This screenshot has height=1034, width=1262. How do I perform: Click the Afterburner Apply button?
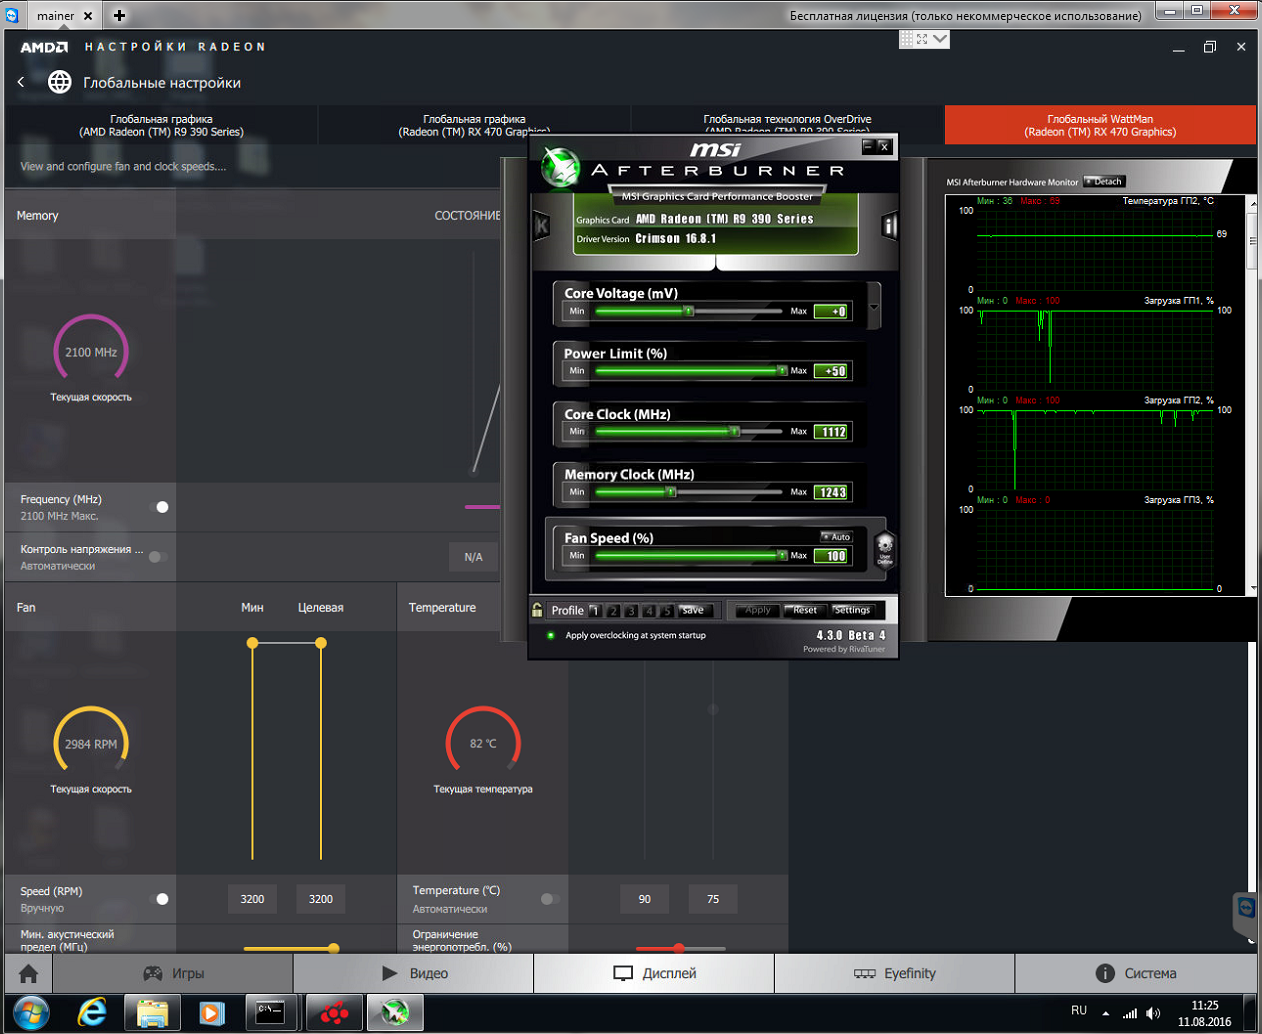pyautogui.click(x=757, y=610)
